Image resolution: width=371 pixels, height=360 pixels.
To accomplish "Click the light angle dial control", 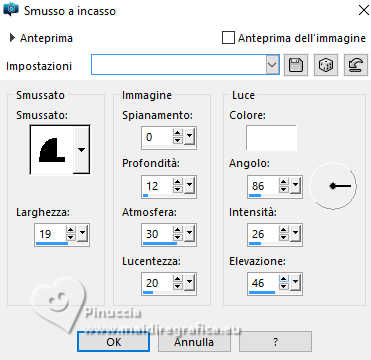I will point(334,186).
